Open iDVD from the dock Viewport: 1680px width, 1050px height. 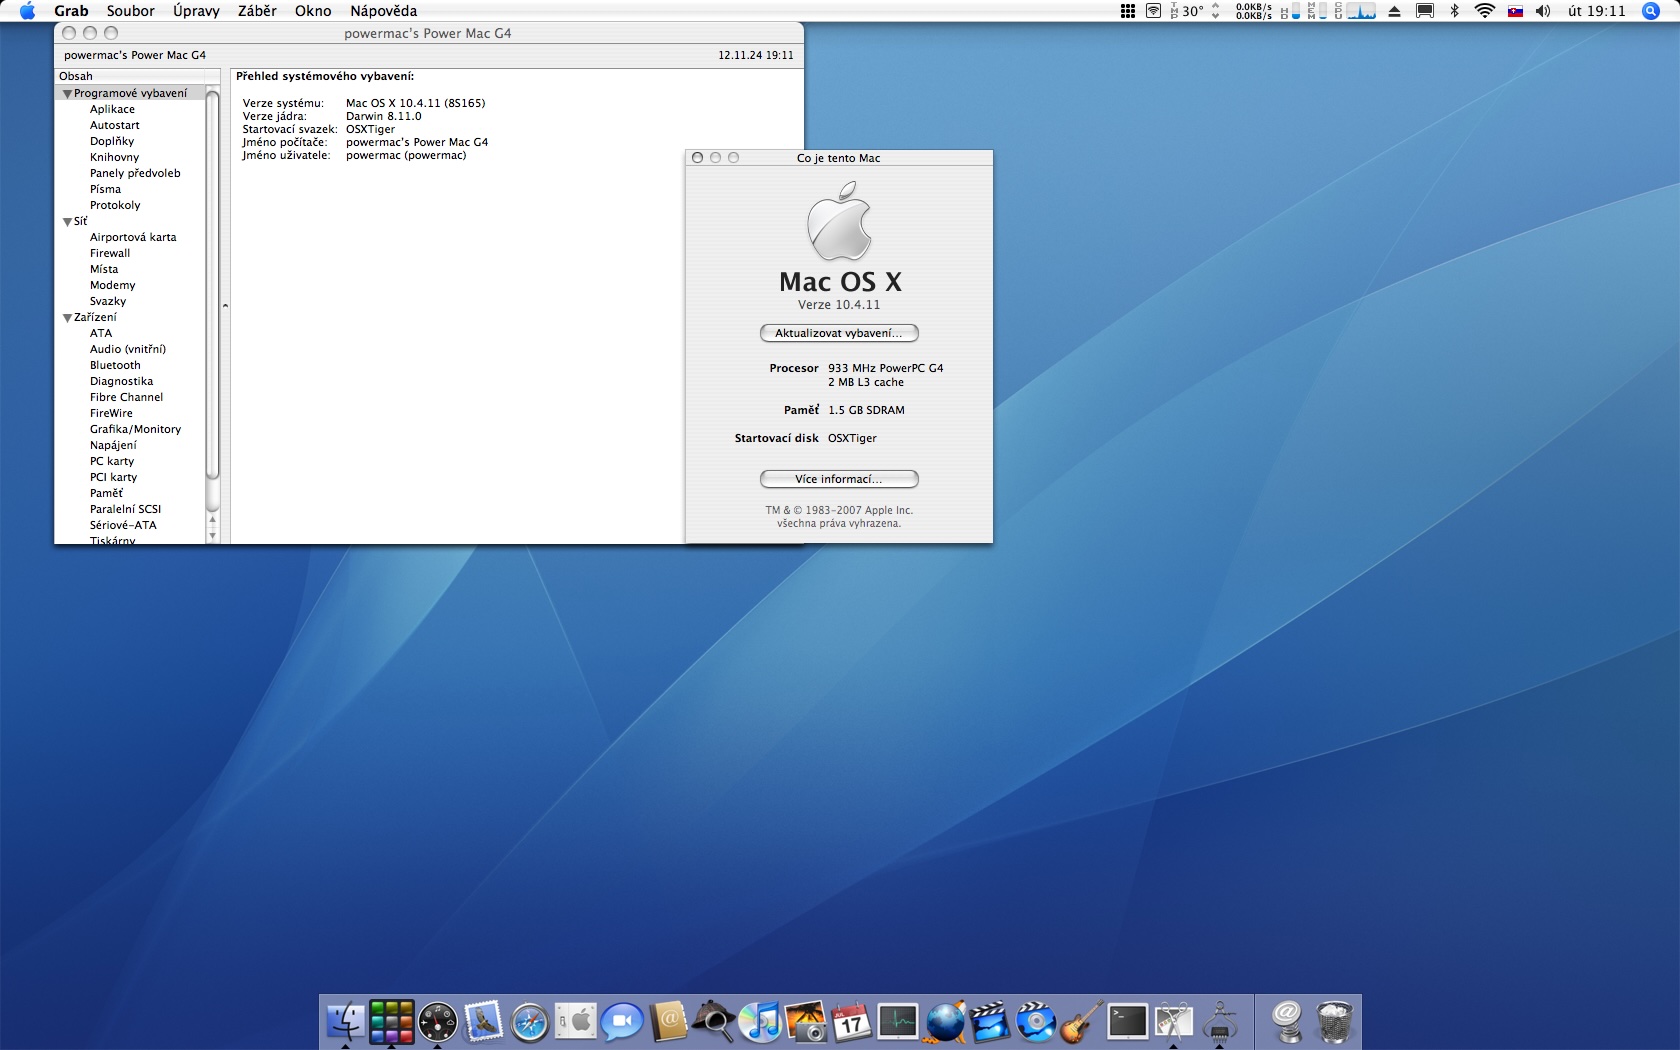point(1036,1021)
